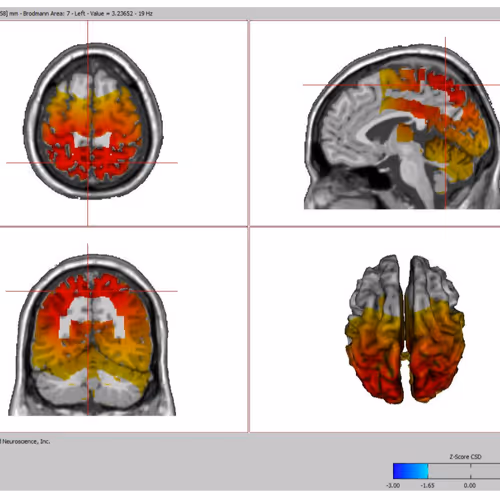The image size is (500, 500).
Task: Click the -1.65 threshold label on scale
Action: (427, 485)
